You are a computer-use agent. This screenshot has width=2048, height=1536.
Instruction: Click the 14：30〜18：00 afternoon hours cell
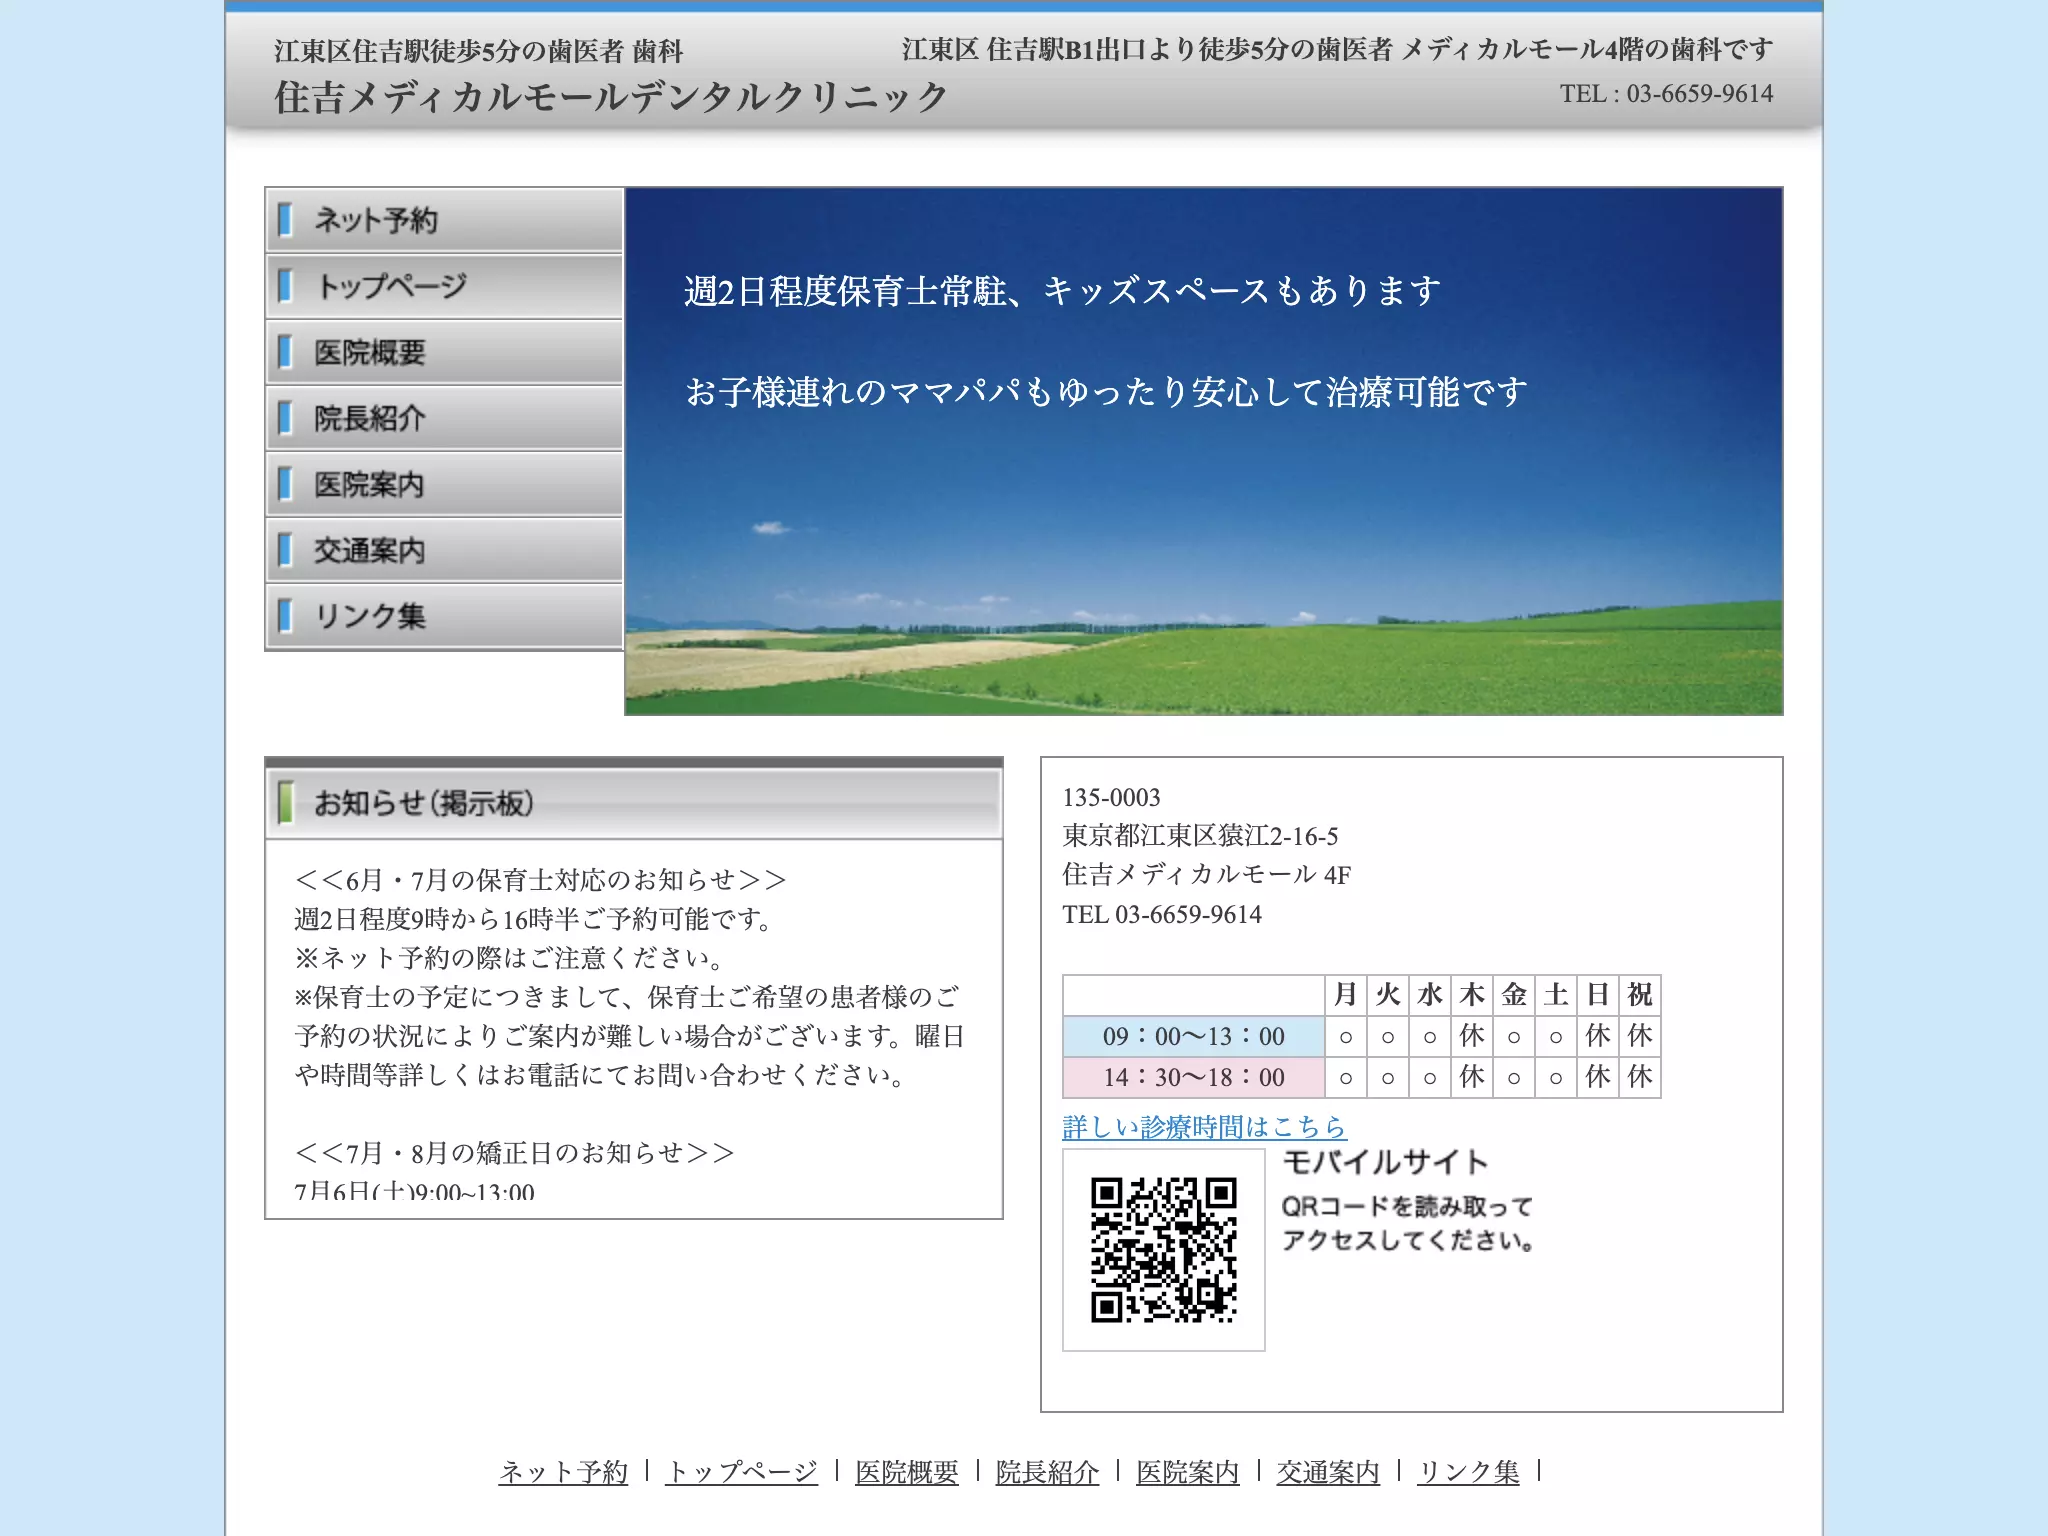point(1194,1077)
